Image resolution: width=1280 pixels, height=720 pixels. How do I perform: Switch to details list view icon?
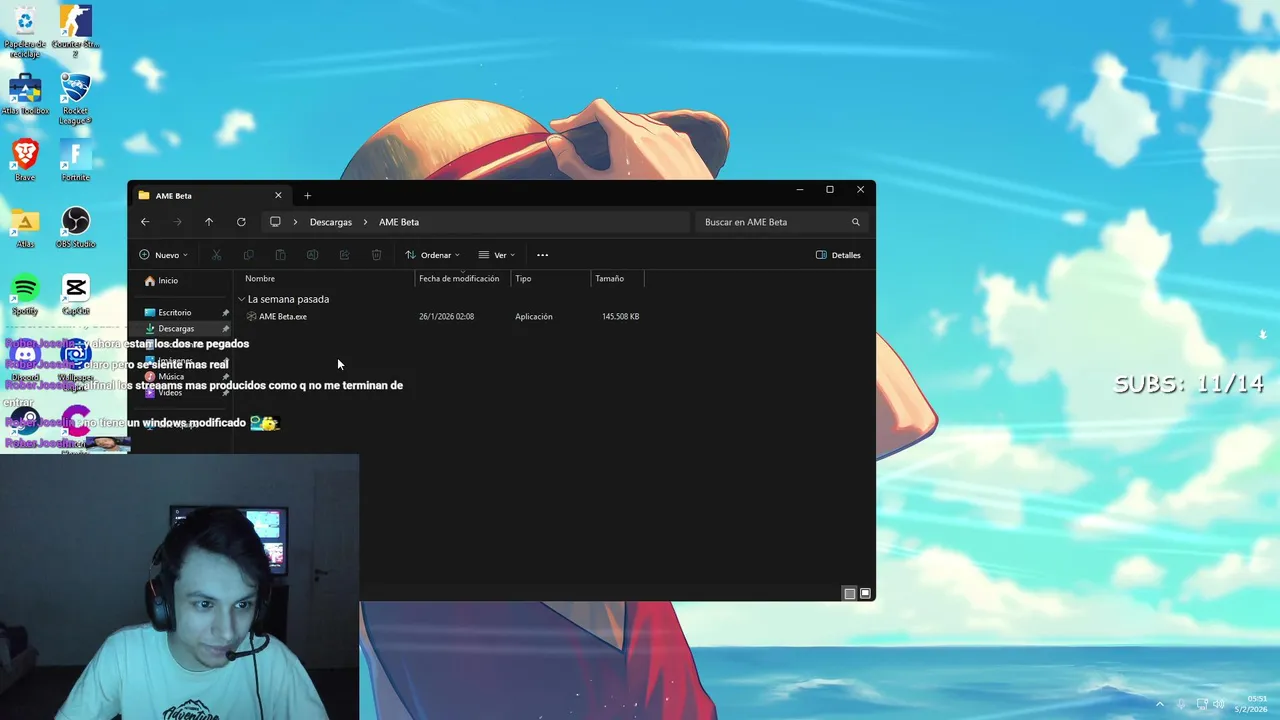point(850,593)
